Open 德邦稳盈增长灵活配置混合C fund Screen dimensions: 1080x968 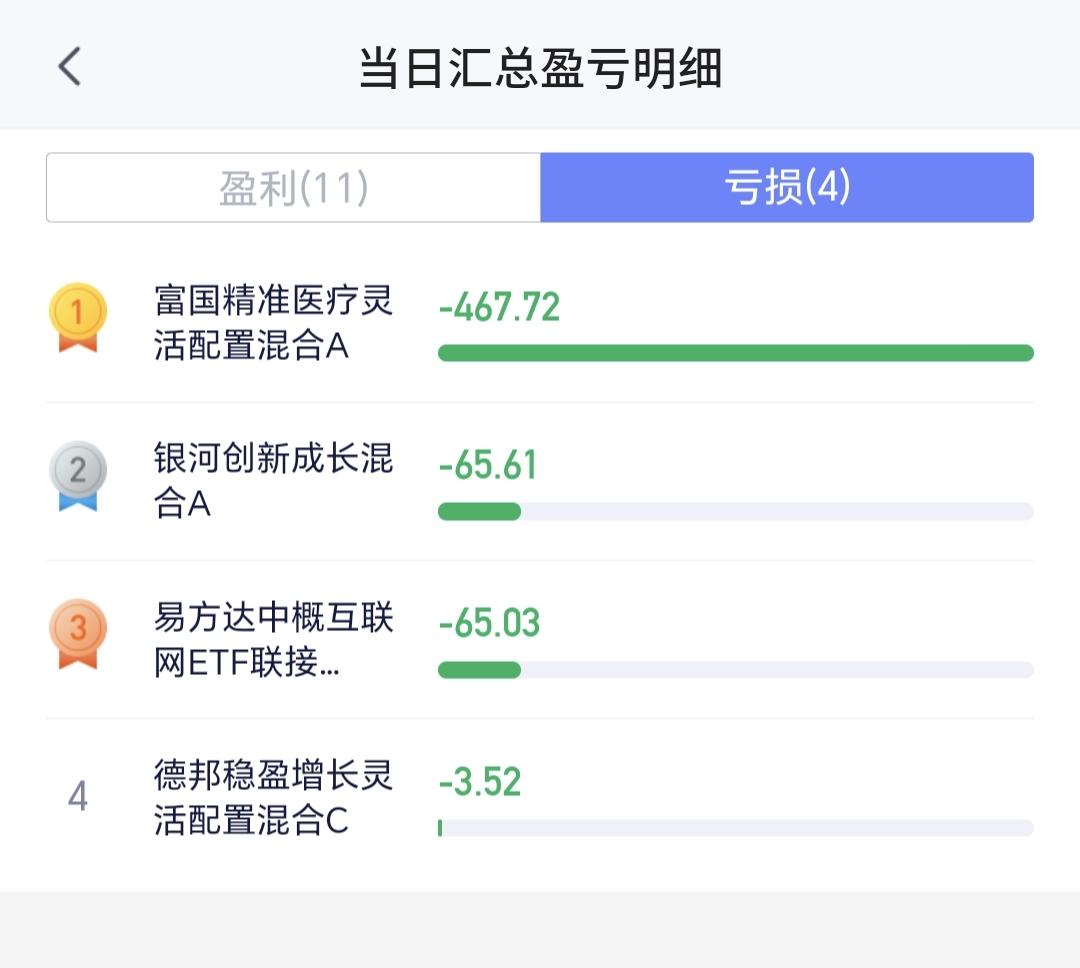[273, 797]
